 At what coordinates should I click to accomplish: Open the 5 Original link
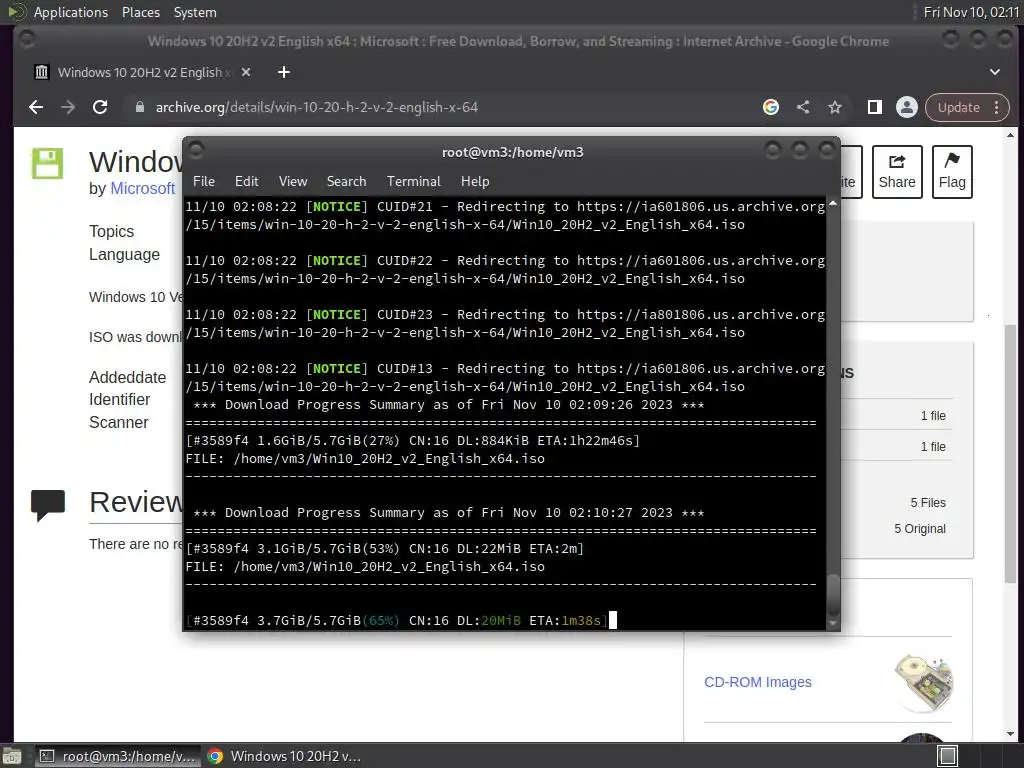tap(920, 529)
